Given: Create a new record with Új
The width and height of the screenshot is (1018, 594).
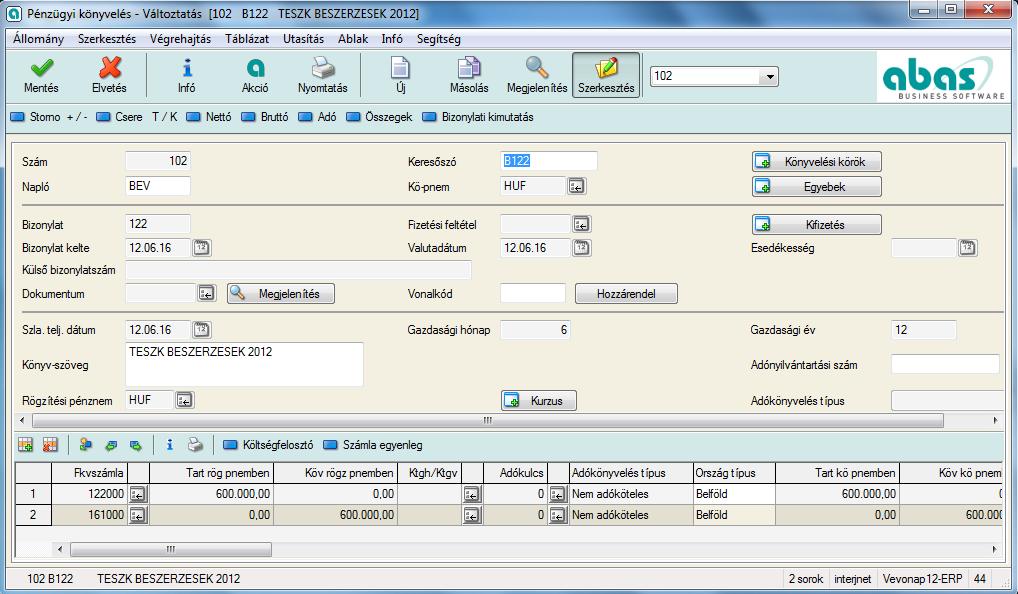Looking at the screenshot, I should click(401, 75).
